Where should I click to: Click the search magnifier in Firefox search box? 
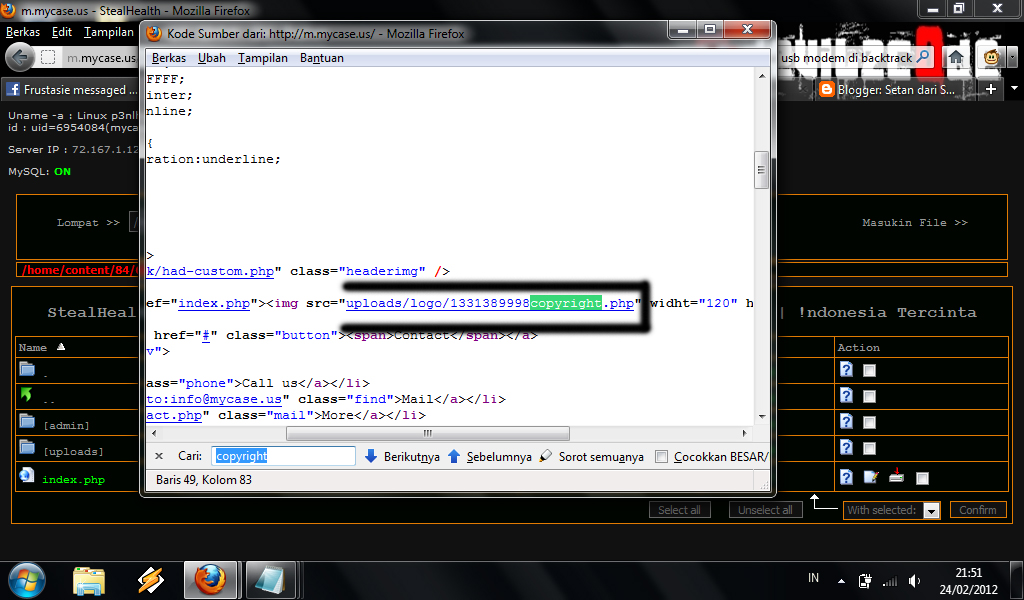[923, 57]
